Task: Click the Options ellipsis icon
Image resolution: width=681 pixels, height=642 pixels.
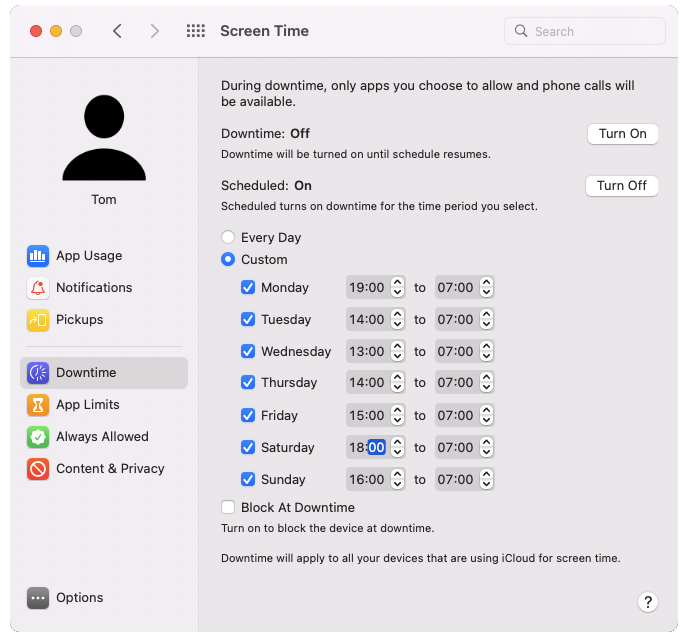Action: 38,598
